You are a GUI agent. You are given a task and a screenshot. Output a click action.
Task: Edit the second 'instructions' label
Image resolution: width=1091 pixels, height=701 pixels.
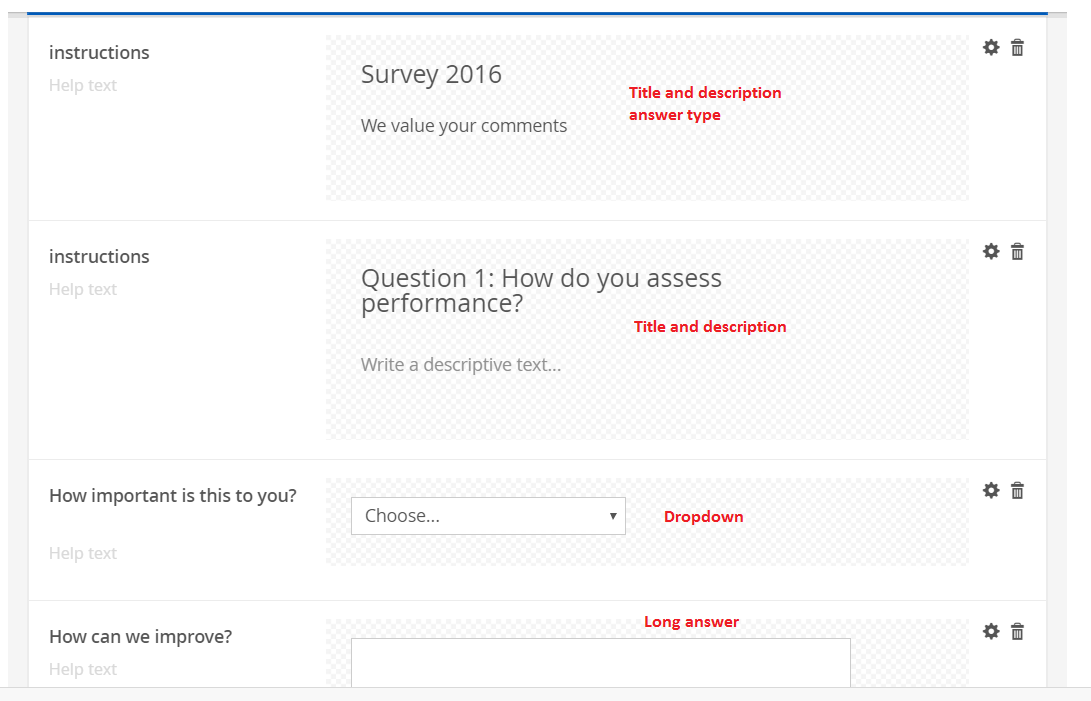tap(99, 257)
